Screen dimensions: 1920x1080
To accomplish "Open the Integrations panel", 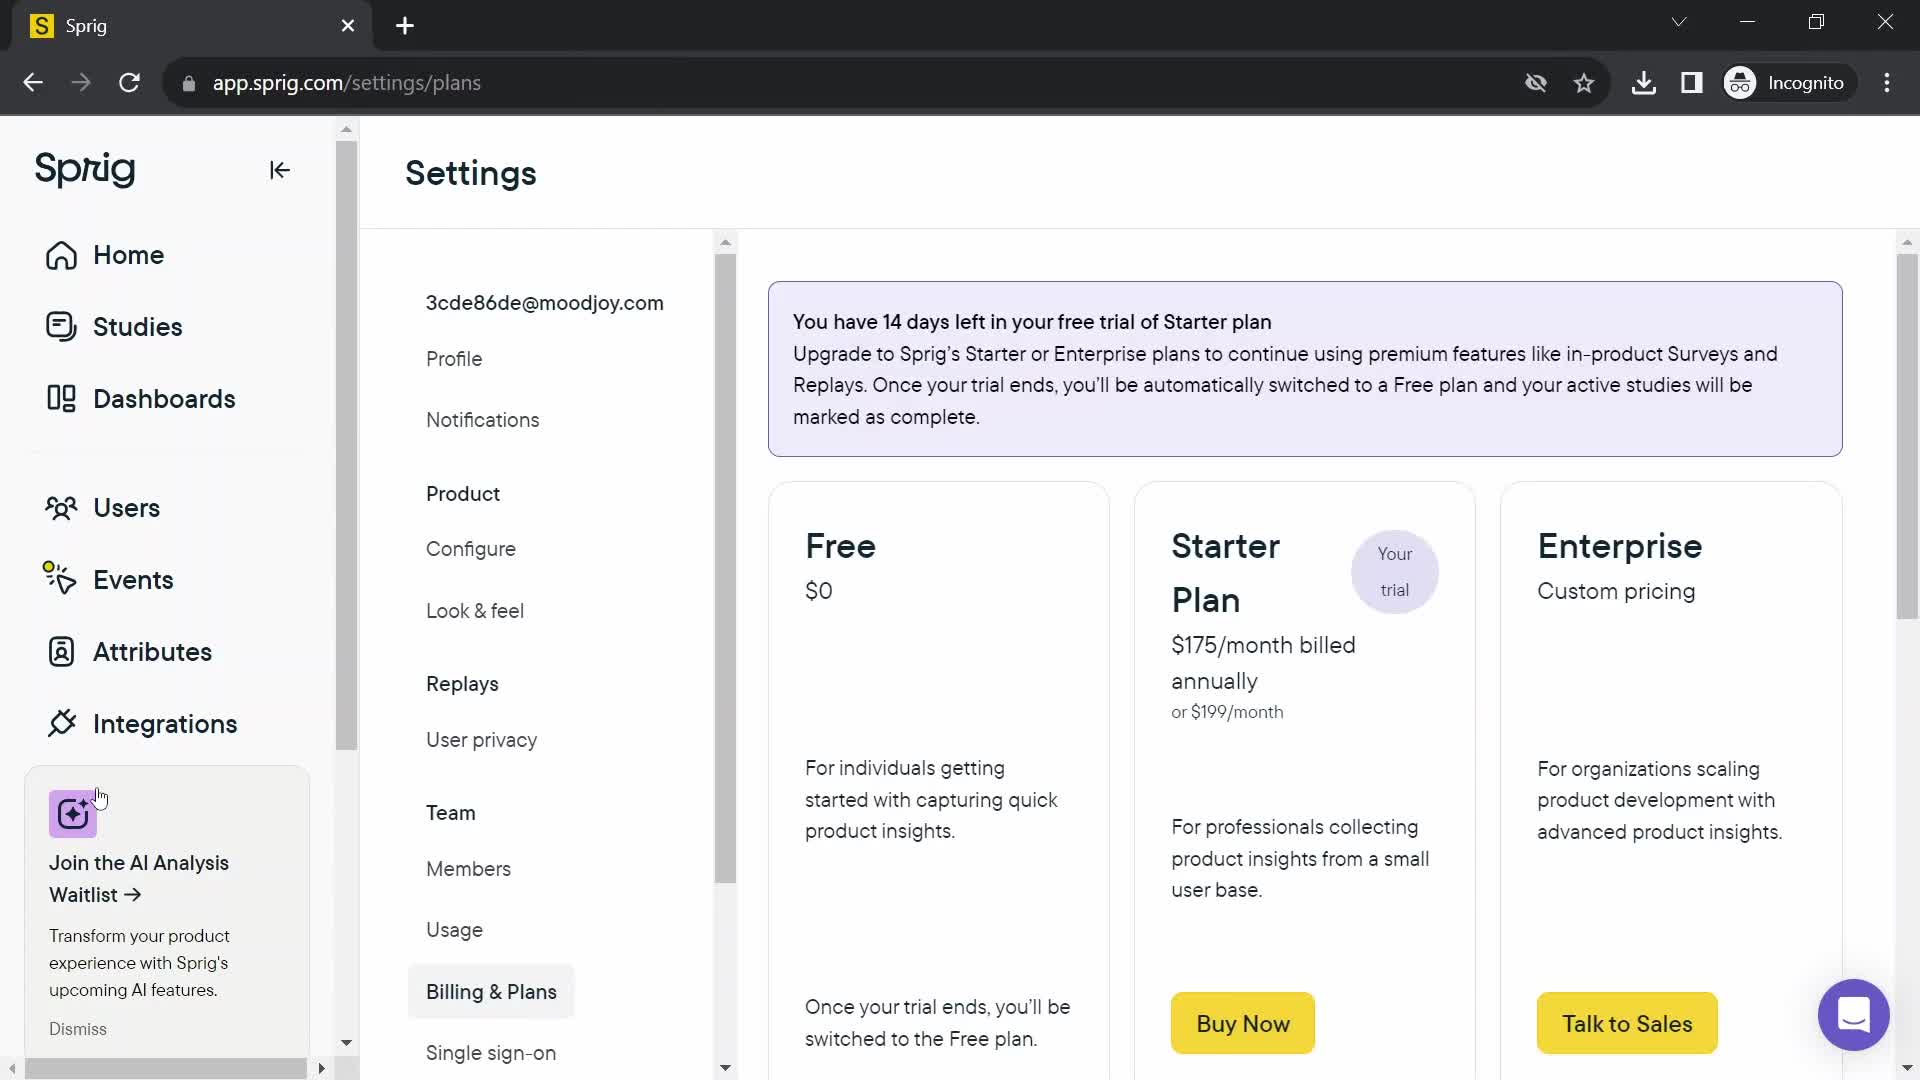I will (x=166, y=723).
